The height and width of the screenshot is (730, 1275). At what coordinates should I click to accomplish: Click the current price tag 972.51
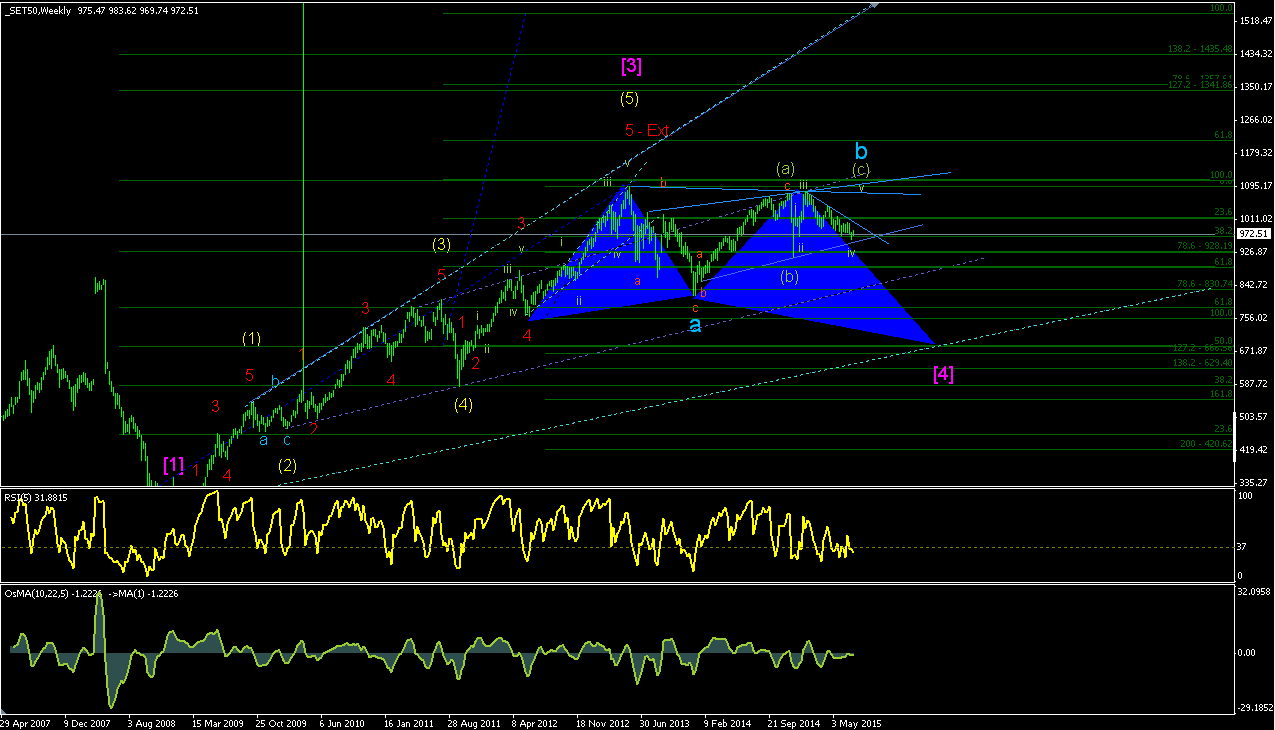click(x=1254, y=234)
